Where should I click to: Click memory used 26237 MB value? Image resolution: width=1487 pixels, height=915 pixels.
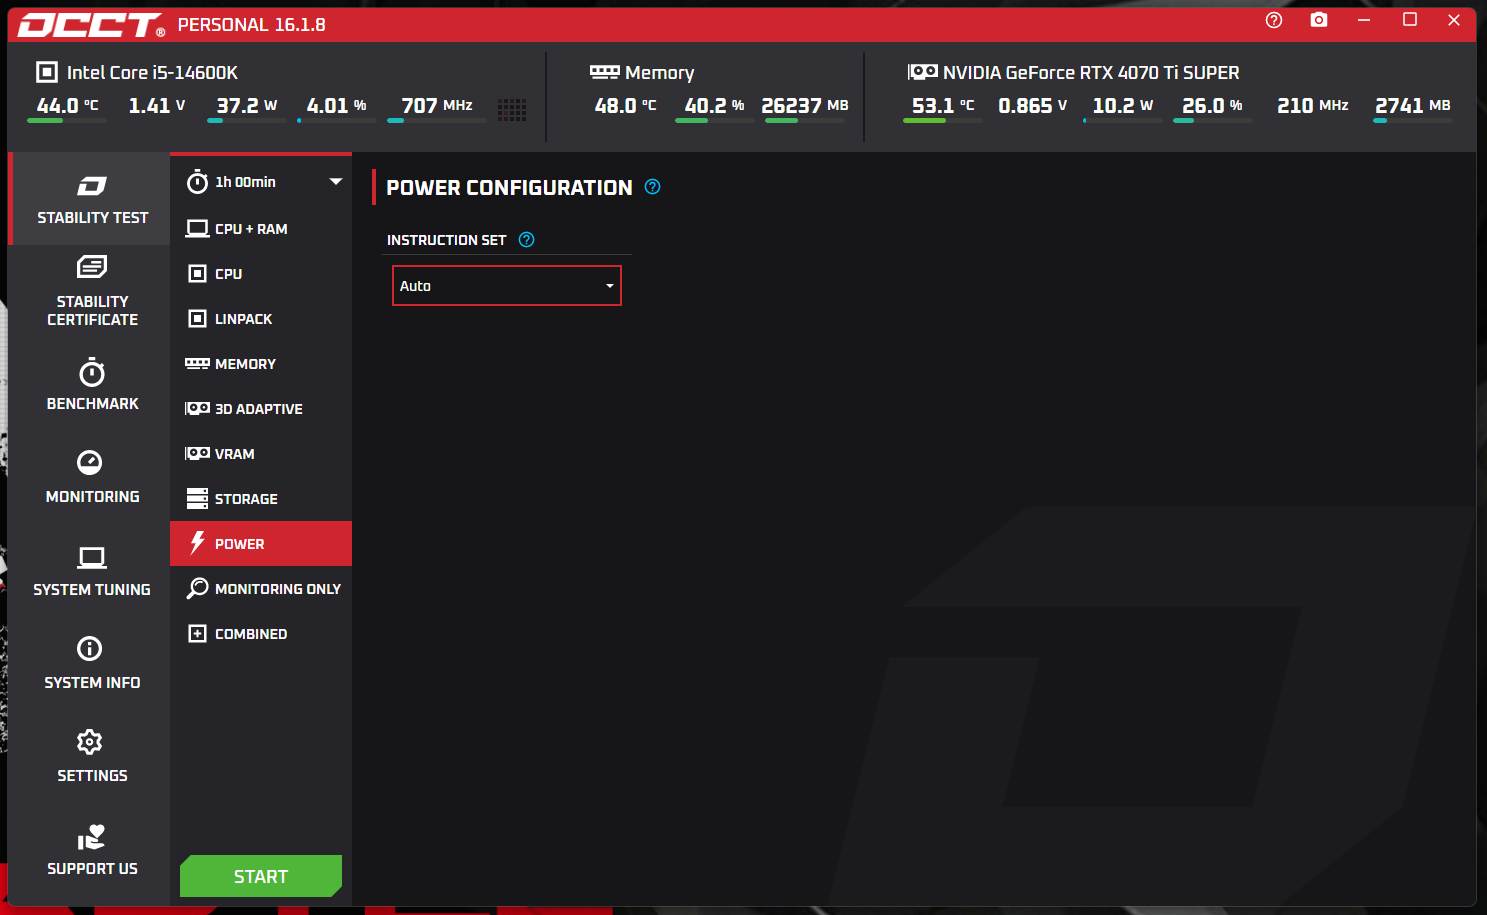(805, 105)
